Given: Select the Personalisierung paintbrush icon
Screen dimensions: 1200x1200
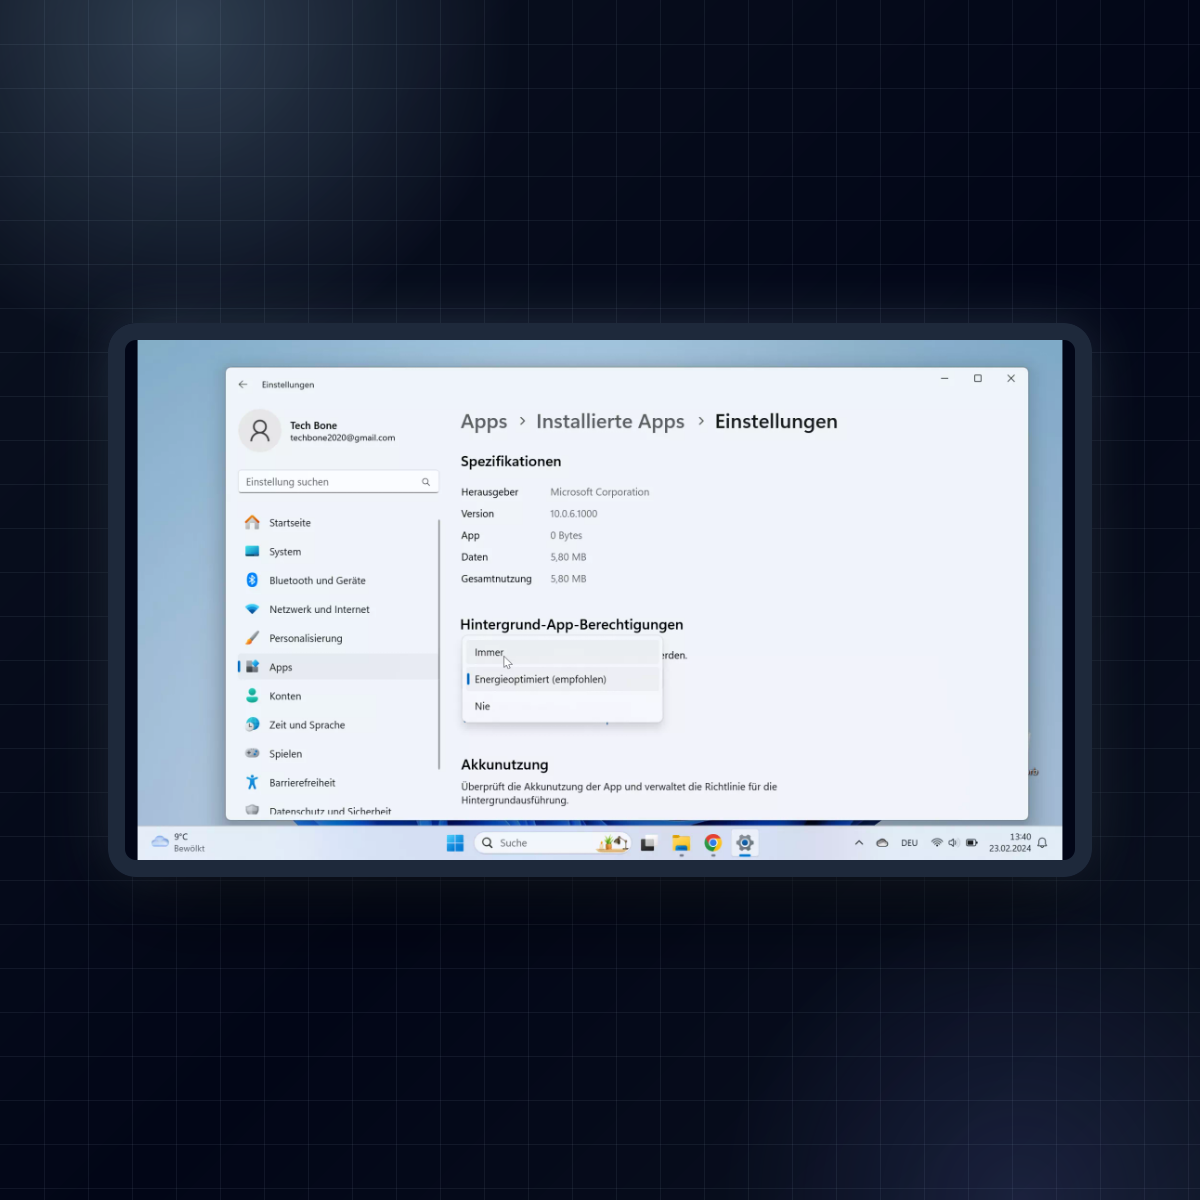Looking at the screenshot, I should [x=252, y=638].
